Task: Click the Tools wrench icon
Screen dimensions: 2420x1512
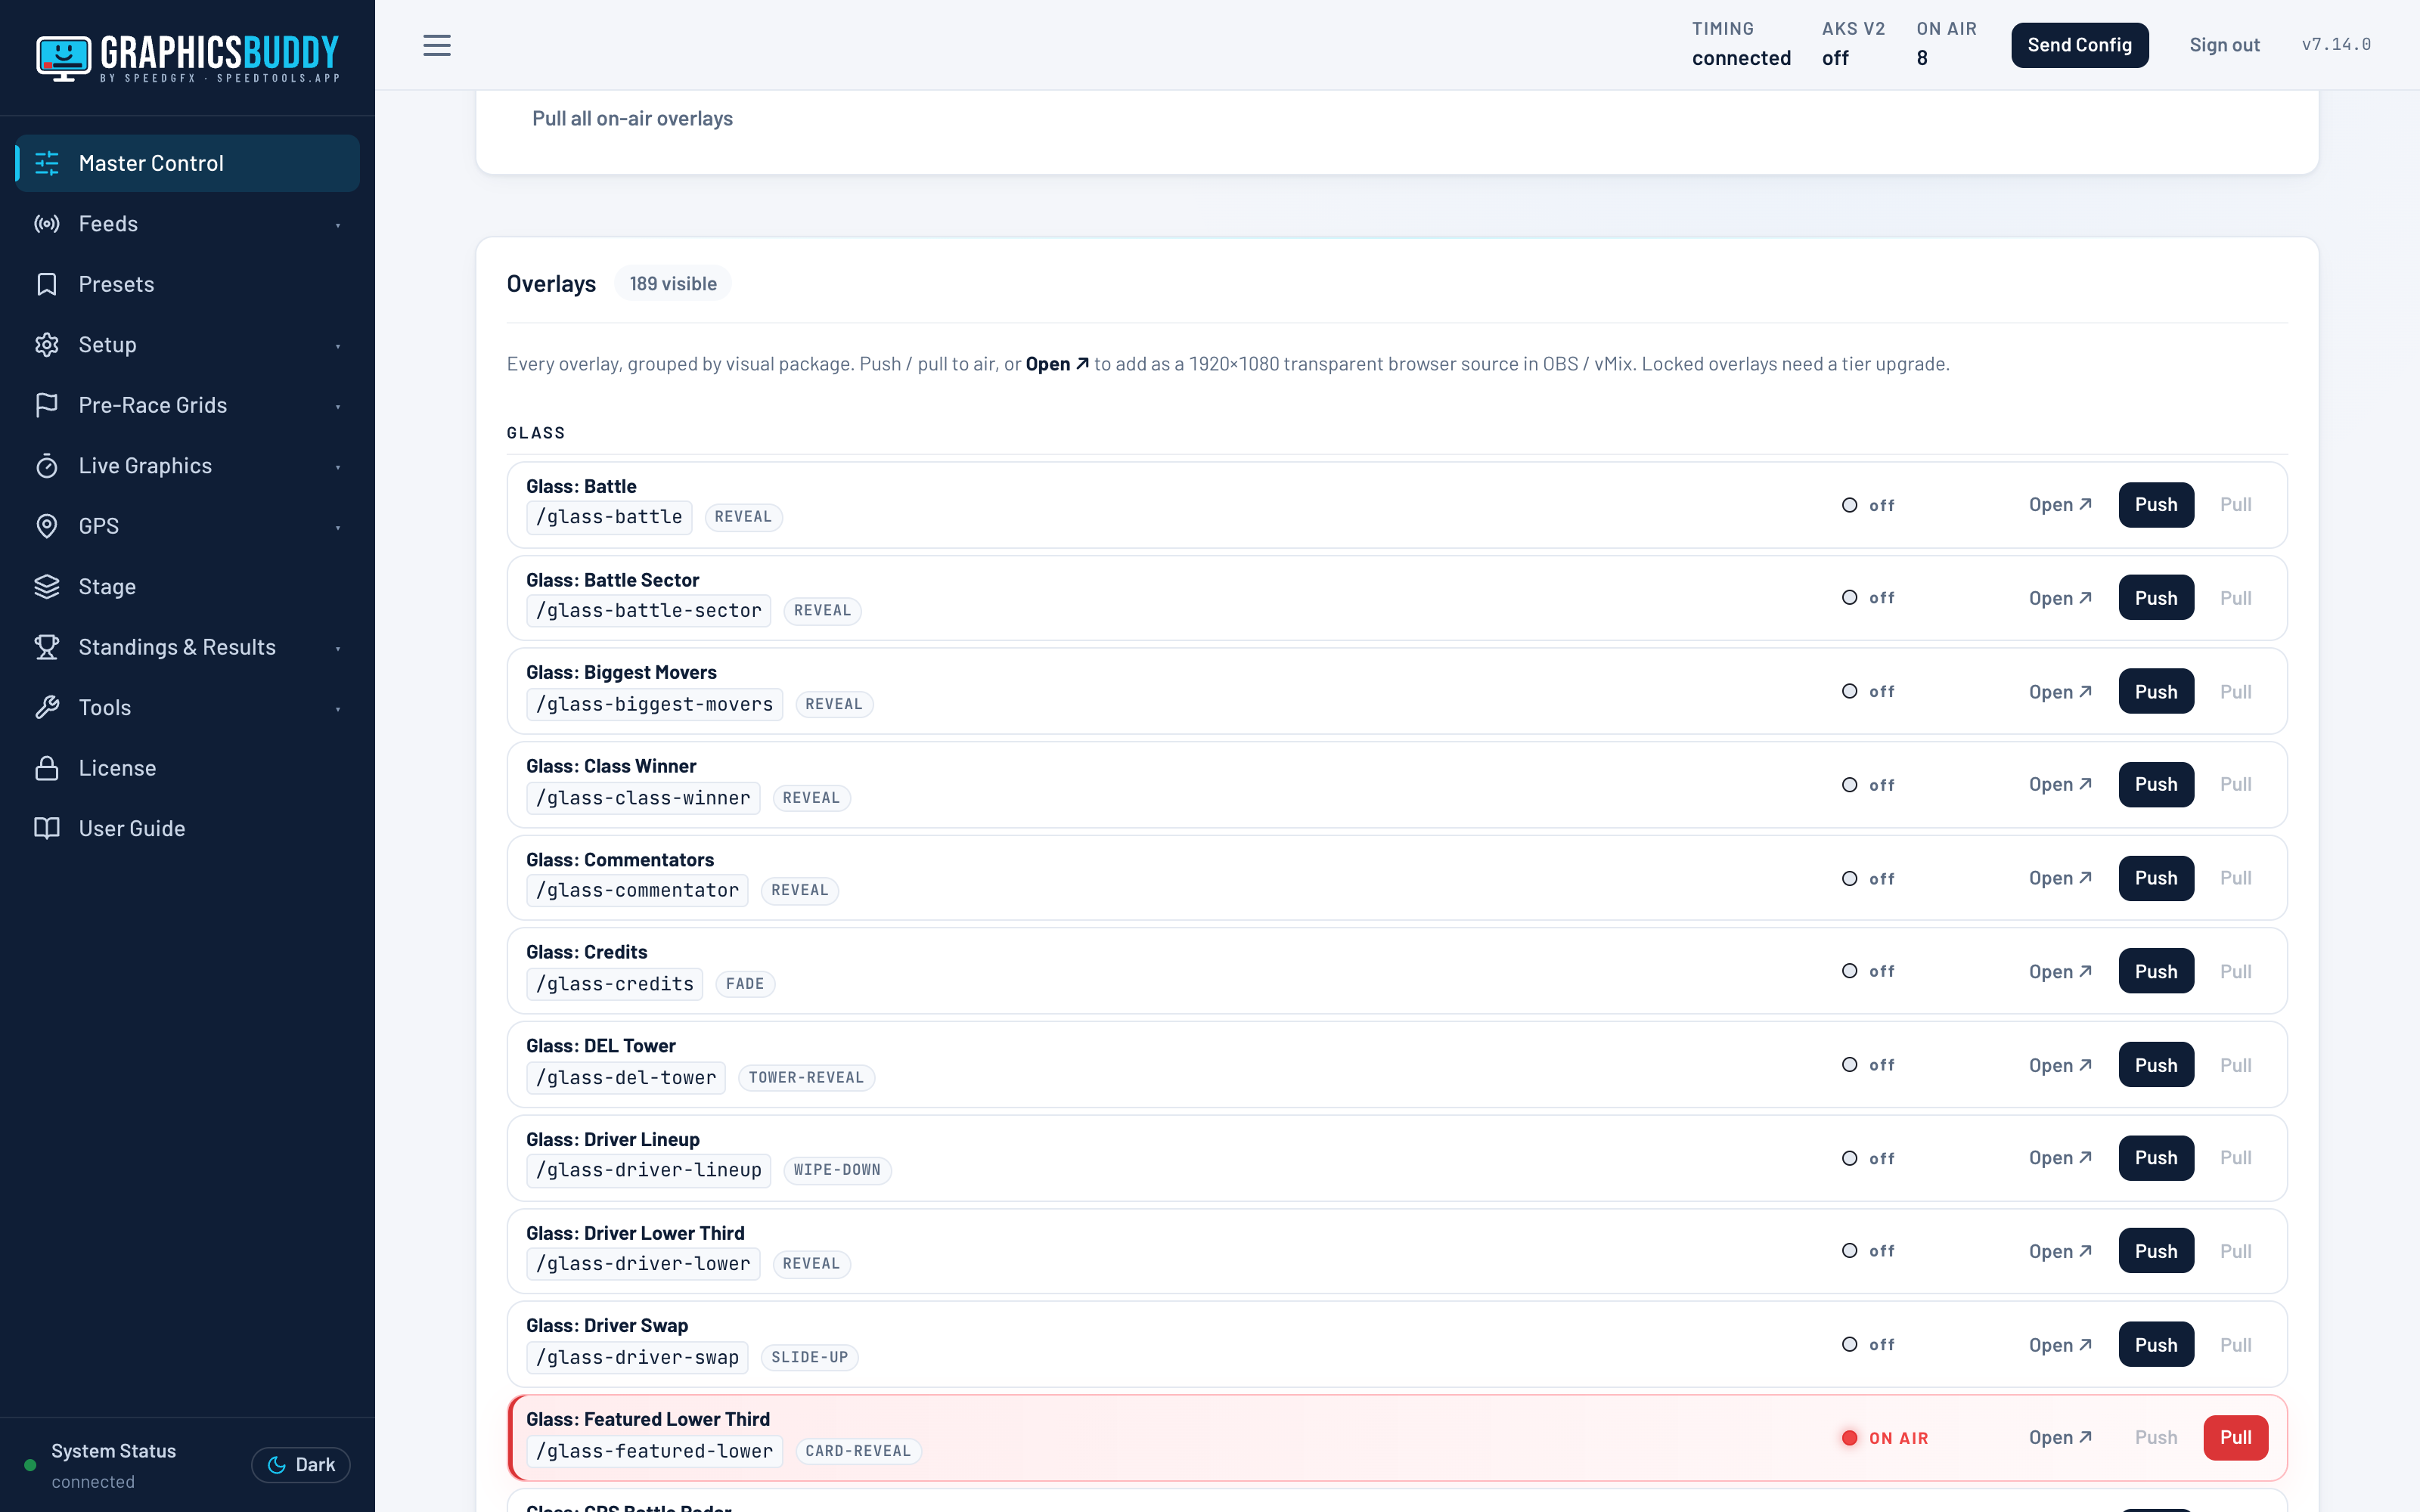Action: [47, 708]
